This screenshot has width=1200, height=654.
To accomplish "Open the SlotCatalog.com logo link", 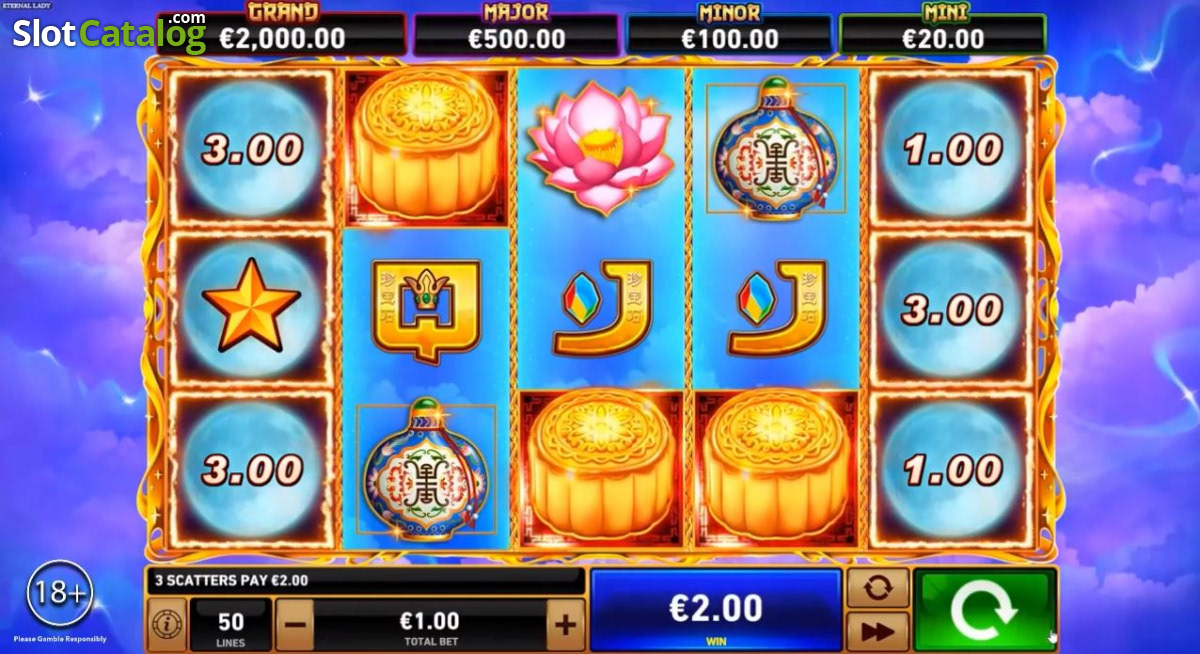I will point(109,32).
